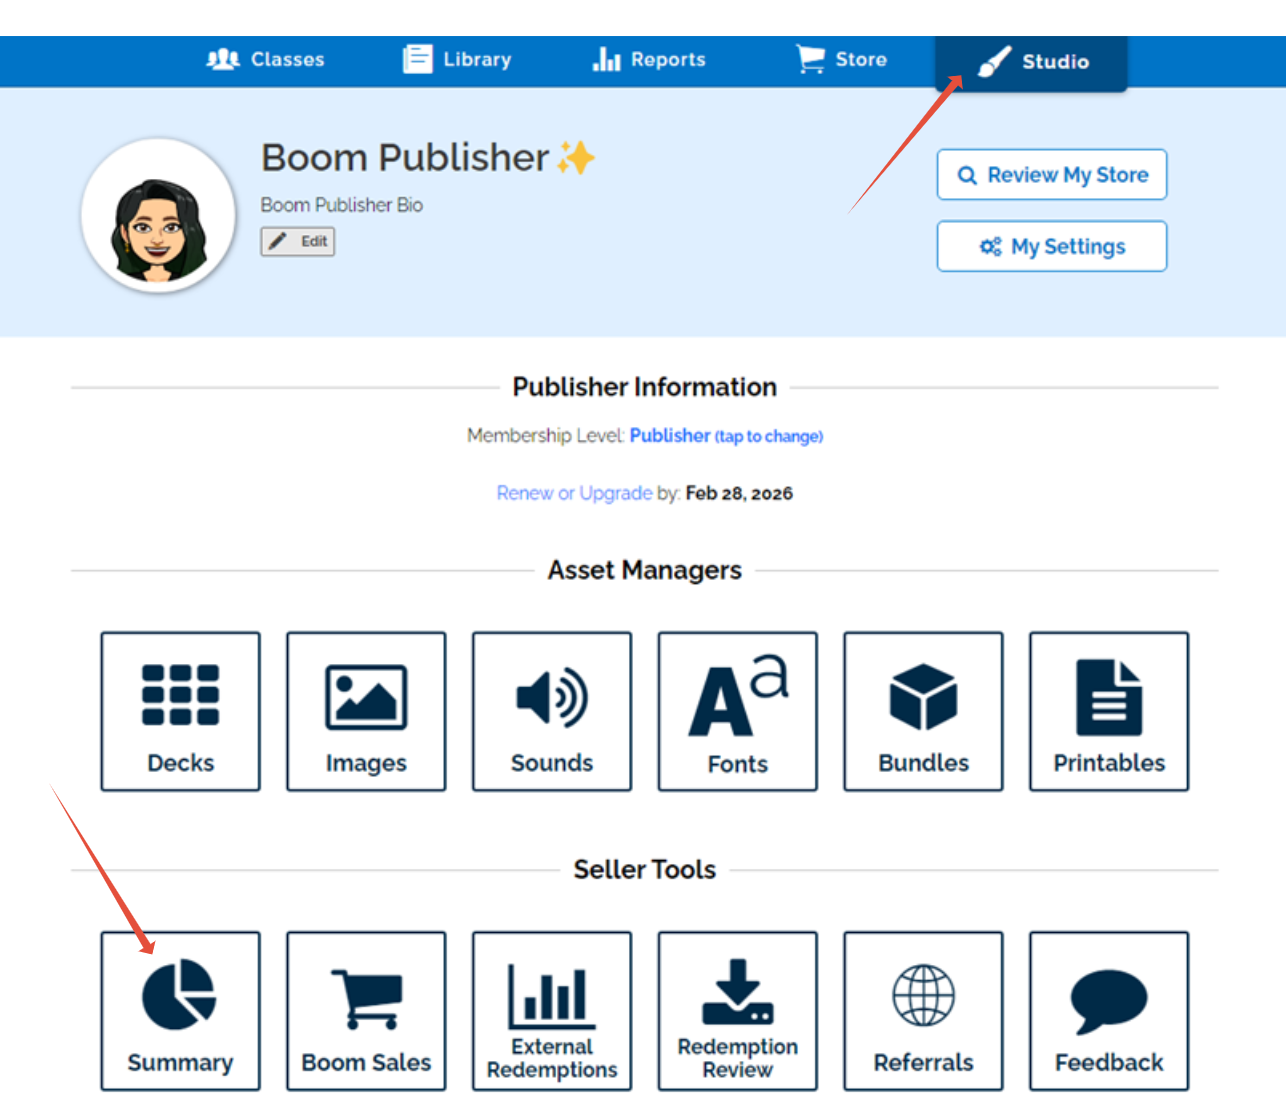Click the Boom Publisher name heading

405,158
